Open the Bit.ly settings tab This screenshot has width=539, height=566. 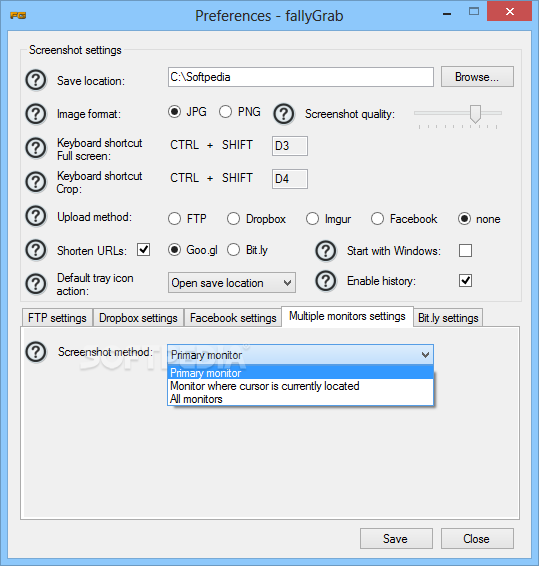coord(448,318)
